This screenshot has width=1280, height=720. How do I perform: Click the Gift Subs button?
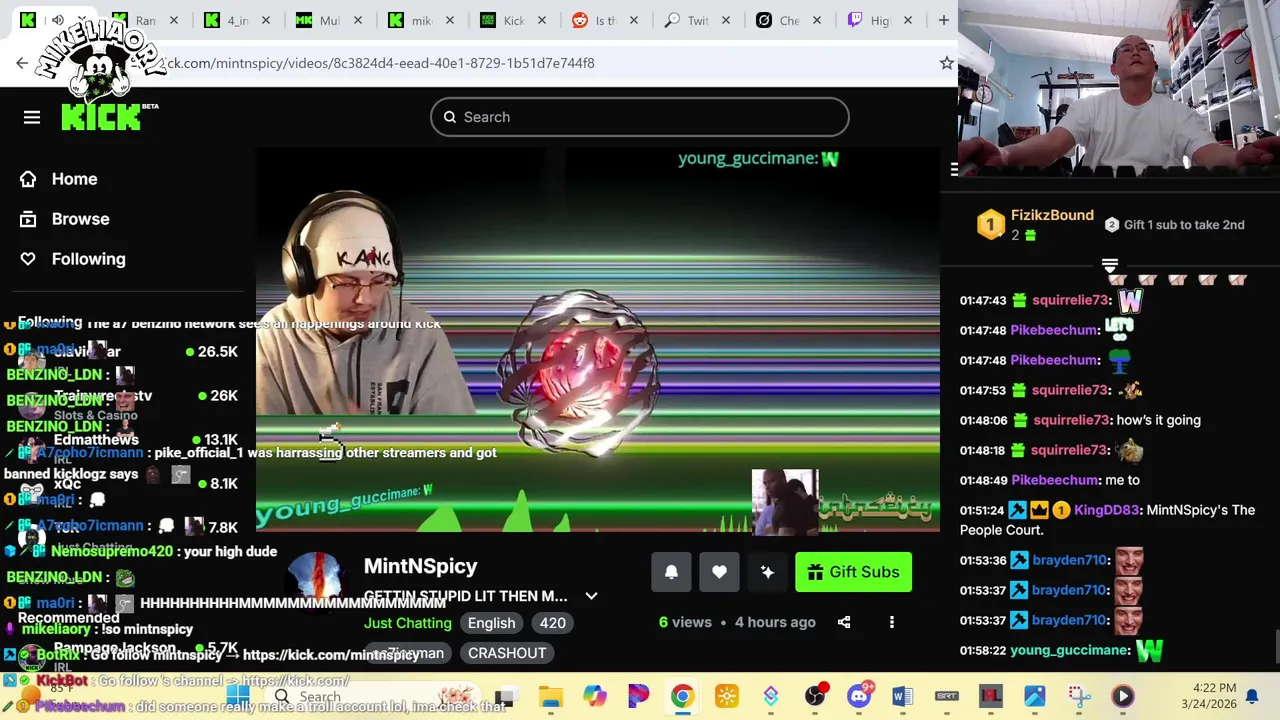pos(853,572)
